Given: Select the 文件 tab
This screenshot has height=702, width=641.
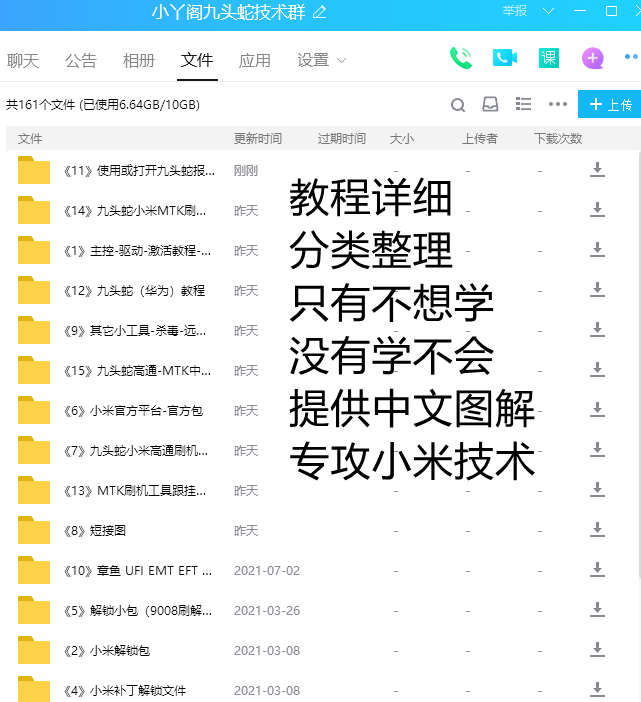Looking at the screenshot, I should click(197, 60).
